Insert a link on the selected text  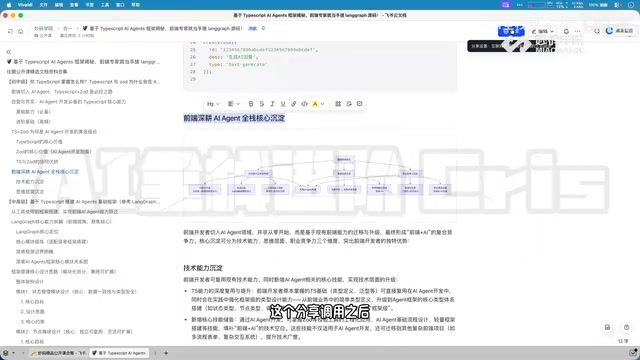click(x=293, y=104)
